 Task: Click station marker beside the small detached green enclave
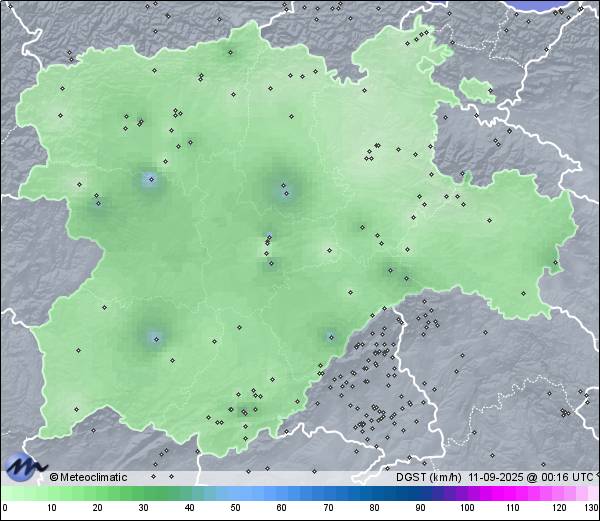point(491,91)
